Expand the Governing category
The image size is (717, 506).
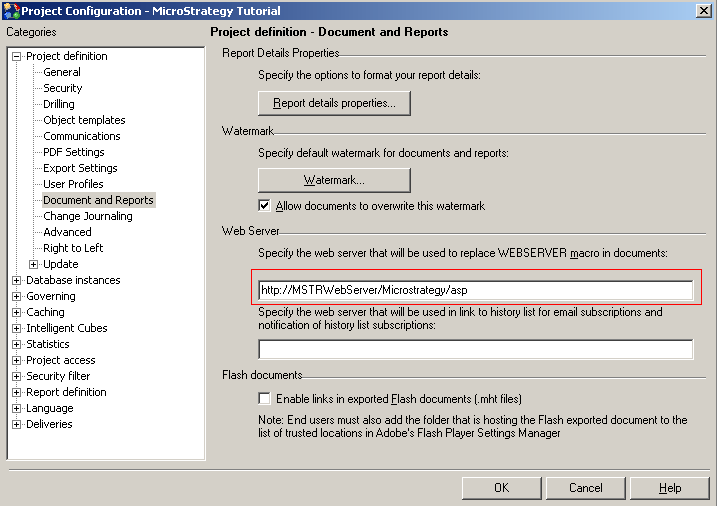[x=16, y=297]
